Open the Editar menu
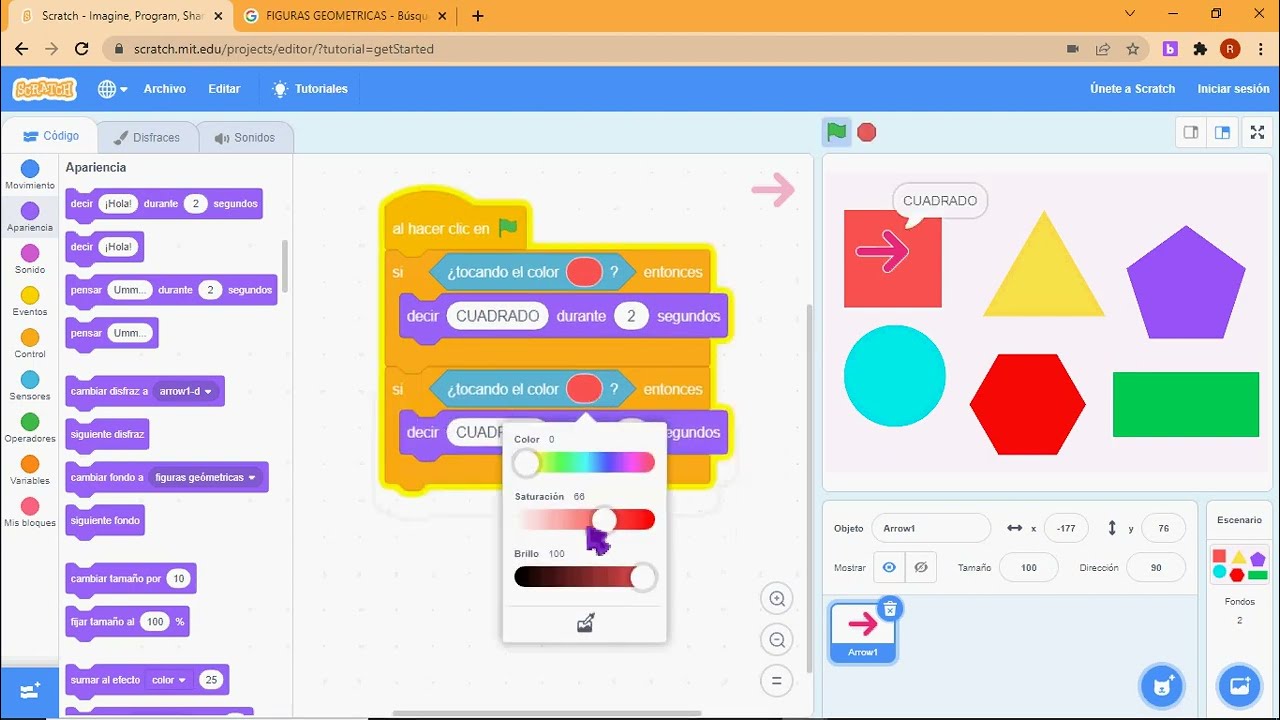The image size is (1280, 720). (x=224, y=89)
